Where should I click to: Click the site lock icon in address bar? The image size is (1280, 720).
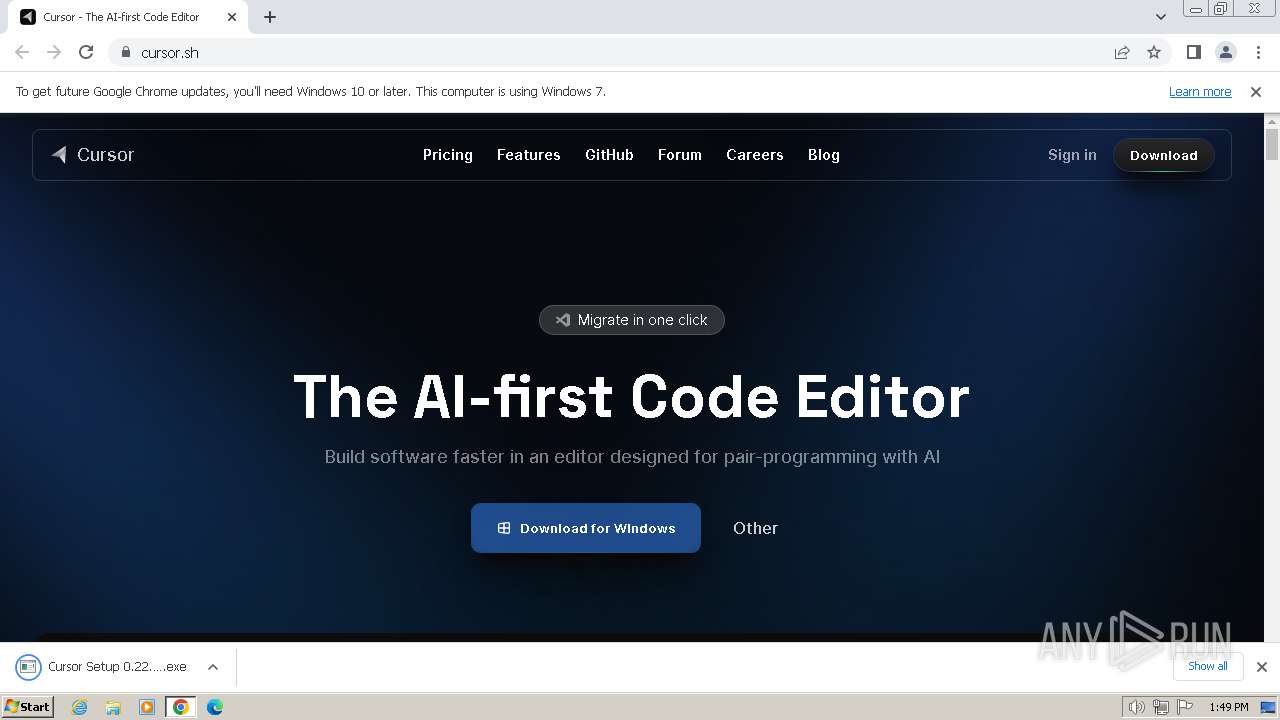pos(126,52)
